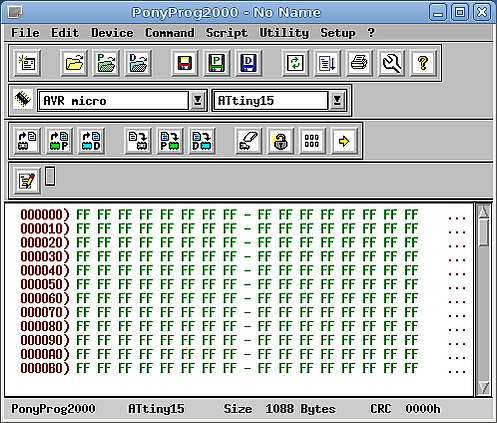Click address 000040) in the hex dump
Image resolution: width=497 pixels, height=423 pixels.
(45, 270)
